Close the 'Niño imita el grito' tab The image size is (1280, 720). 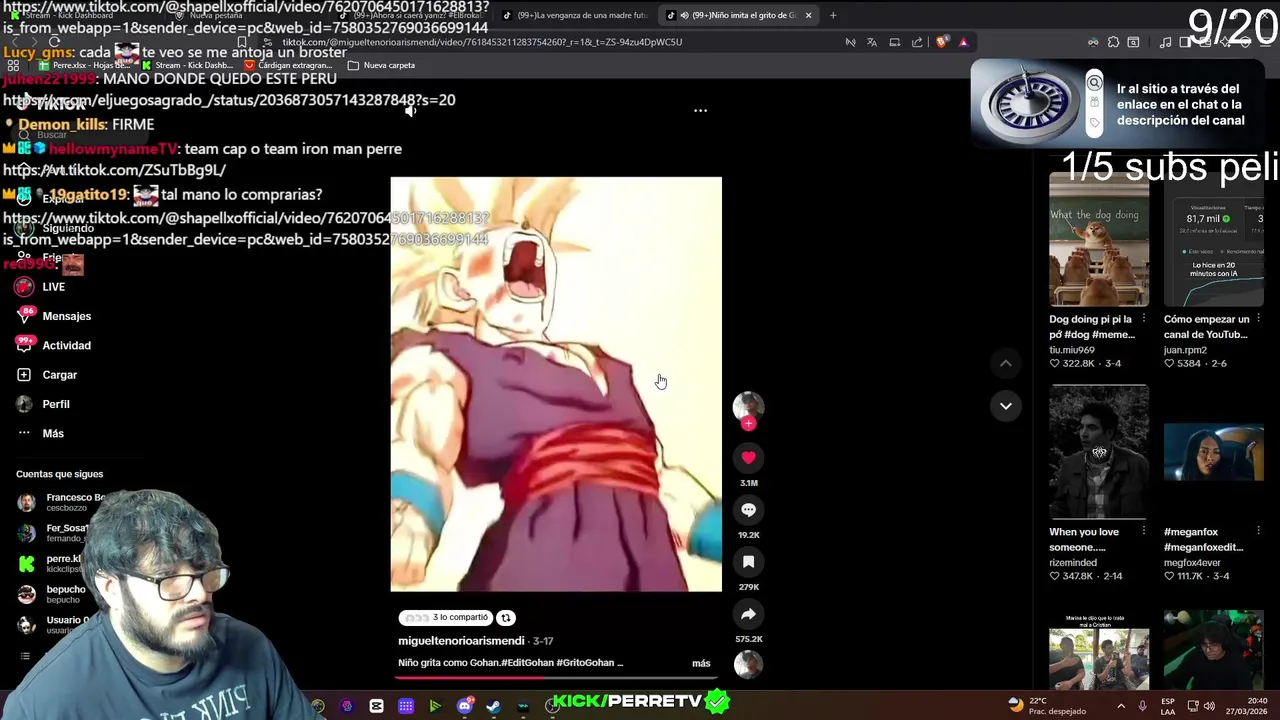[808, 15]
